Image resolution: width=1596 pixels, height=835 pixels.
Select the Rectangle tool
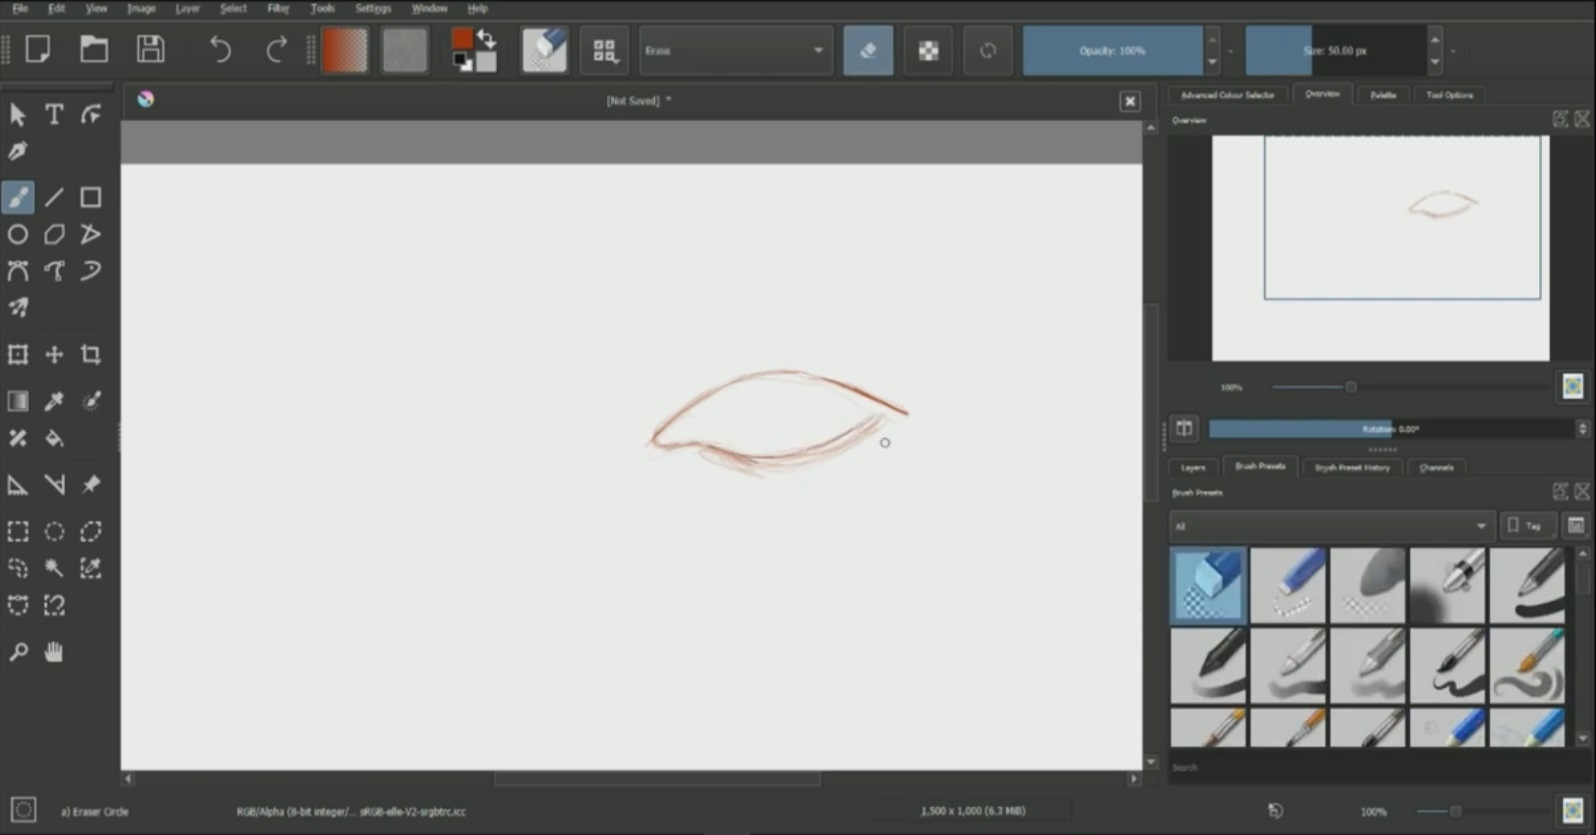(91, 197)
